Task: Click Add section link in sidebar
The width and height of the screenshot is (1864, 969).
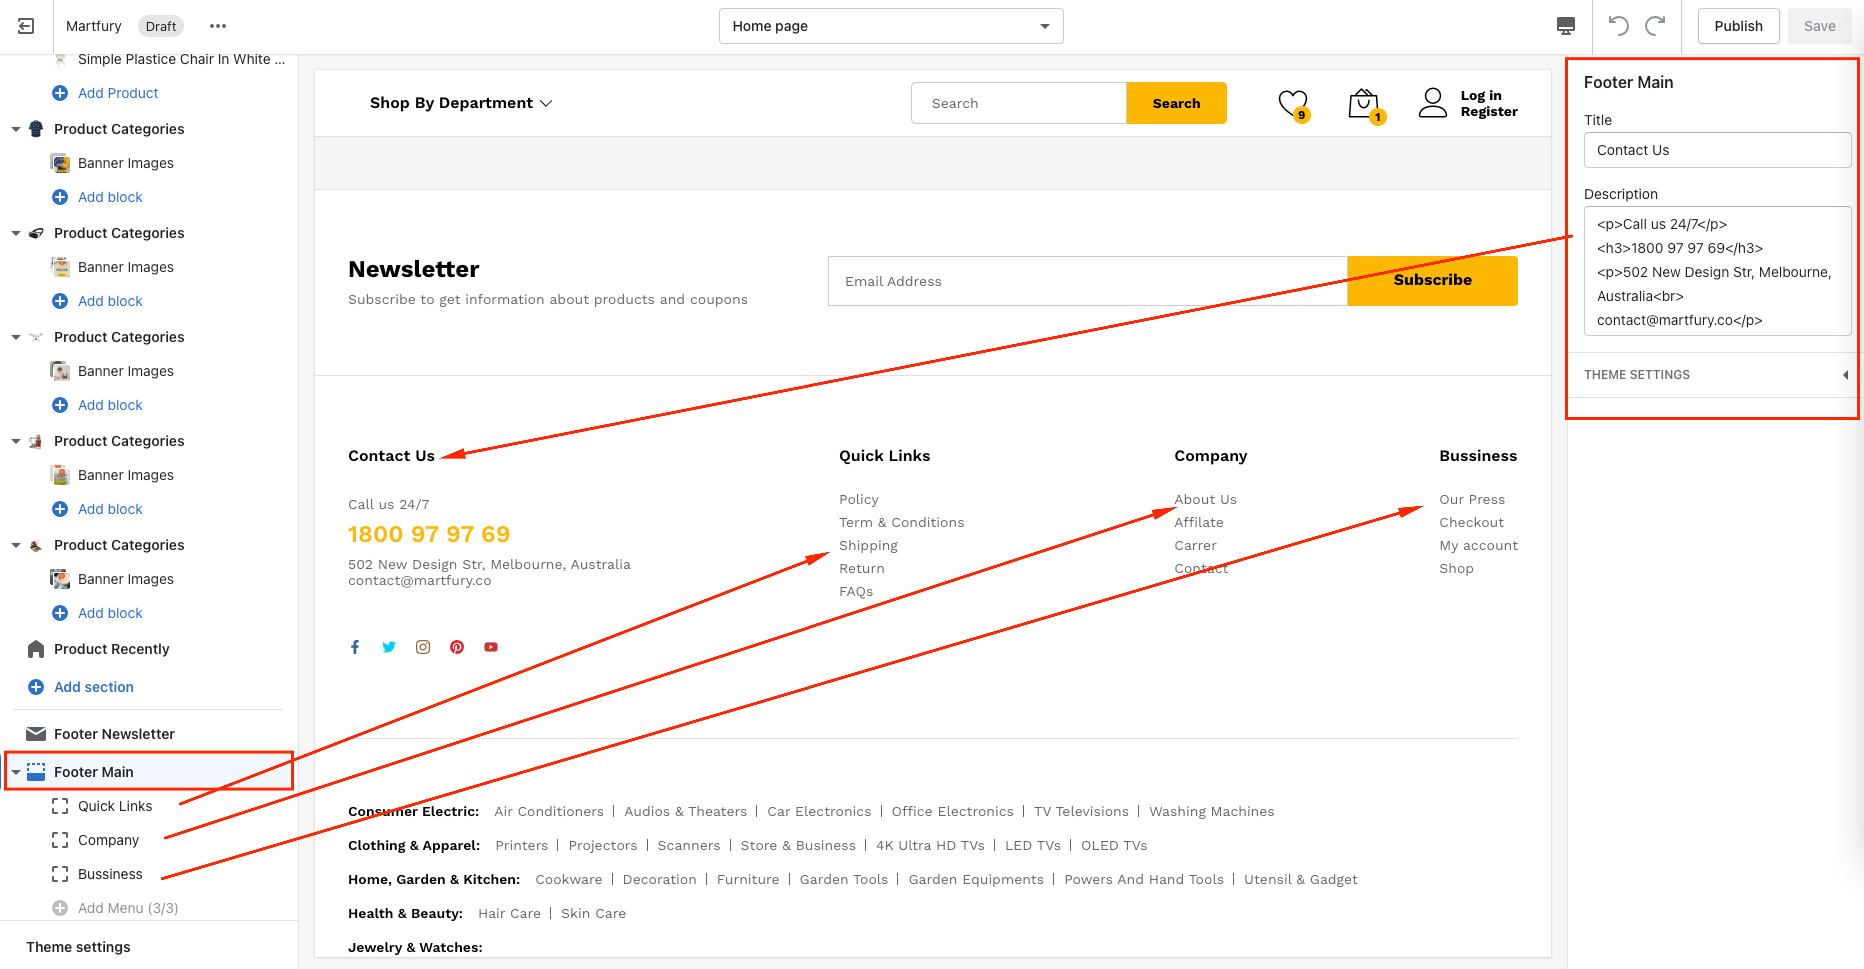Action: coord(93,687)
